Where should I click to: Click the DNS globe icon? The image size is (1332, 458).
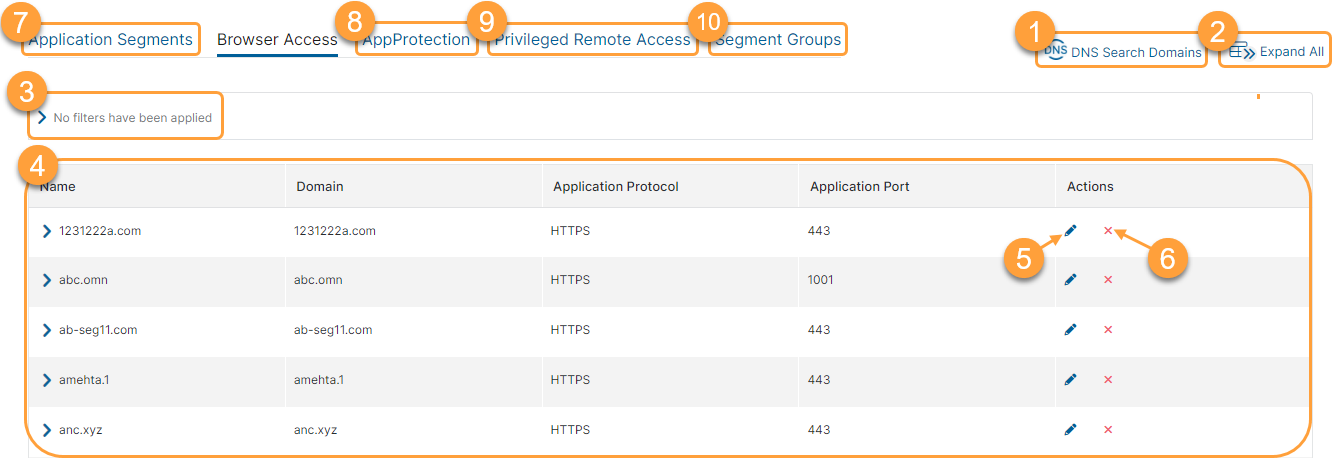click(1055, 50)
